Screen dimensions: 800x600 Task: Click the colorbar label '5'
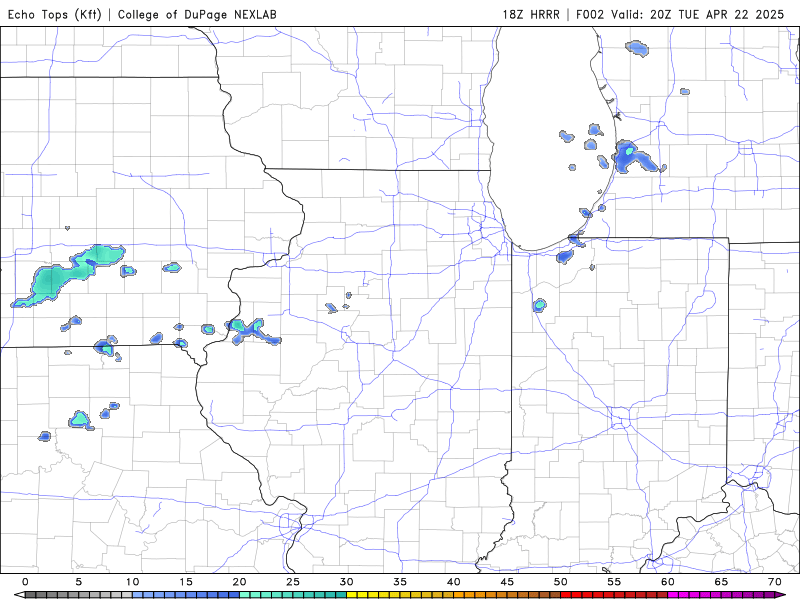79,582
